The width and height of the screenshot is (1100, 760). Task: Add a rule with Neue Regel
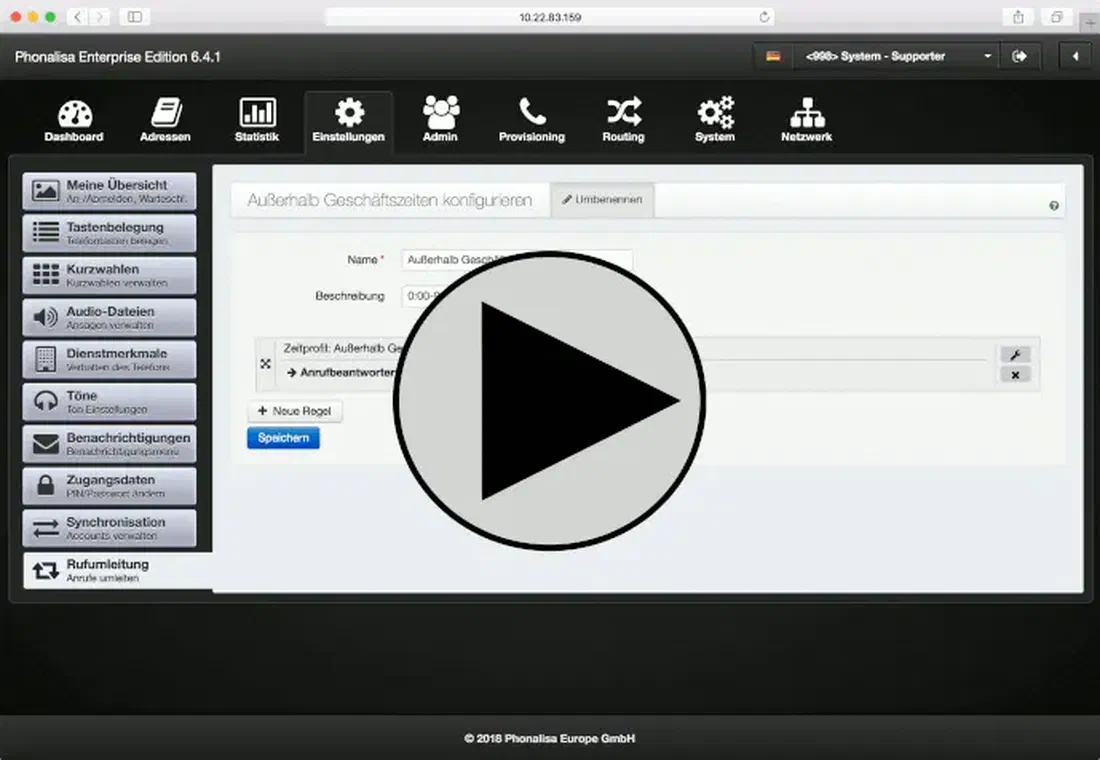[x=295, y=411]
